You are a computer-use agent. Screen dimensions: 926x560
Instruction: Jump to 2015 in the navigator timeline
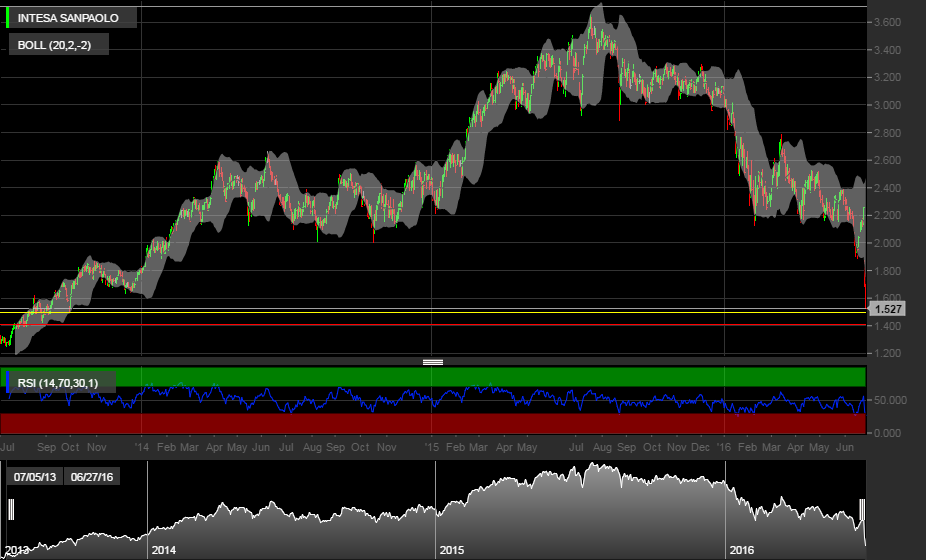point(452,550)
